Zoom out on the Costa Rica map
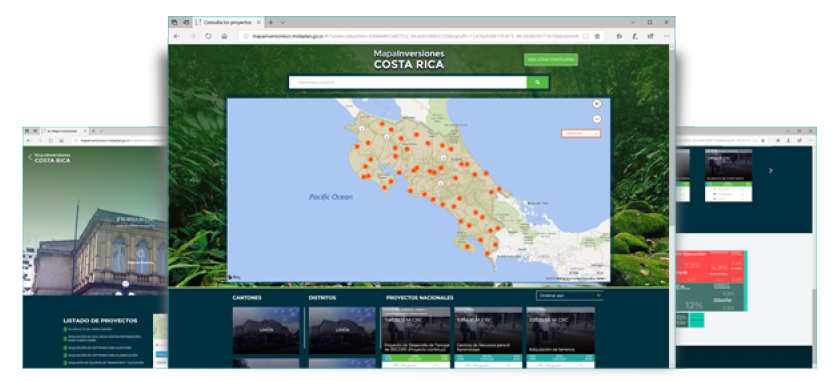The image size is (832, 381). coord(596,119)
